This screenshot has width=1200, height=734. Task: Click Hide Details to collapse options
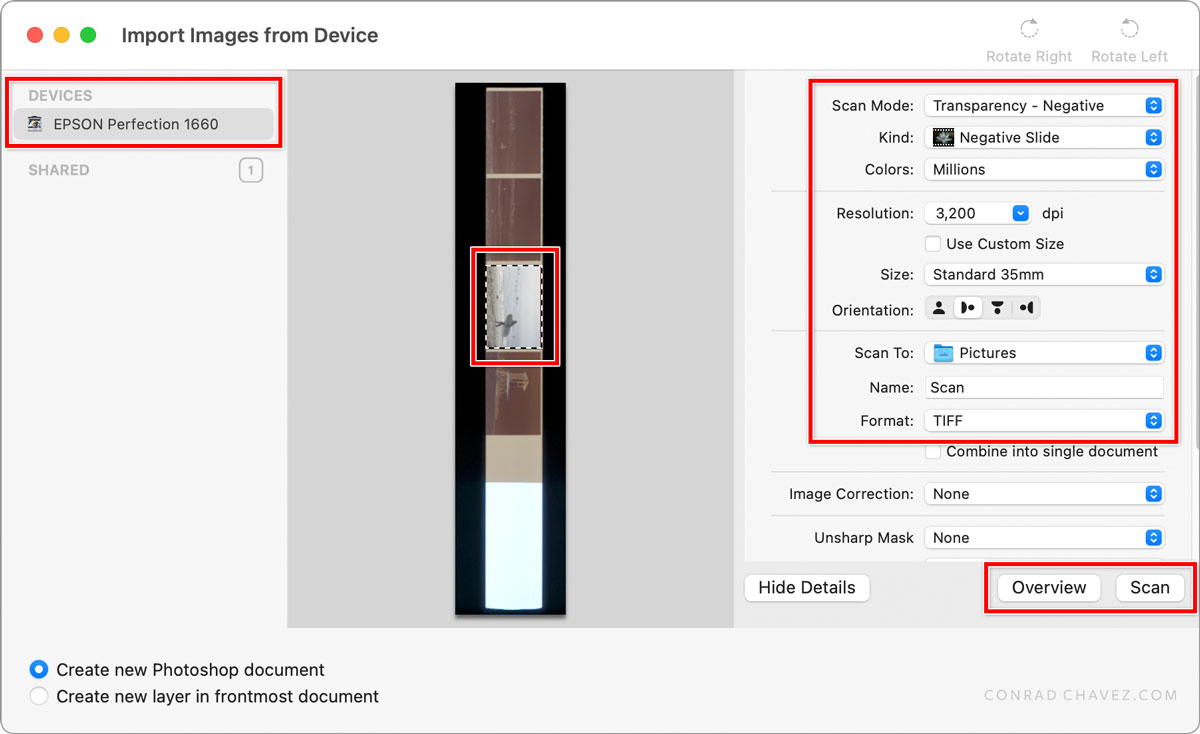tap(806, 587)
